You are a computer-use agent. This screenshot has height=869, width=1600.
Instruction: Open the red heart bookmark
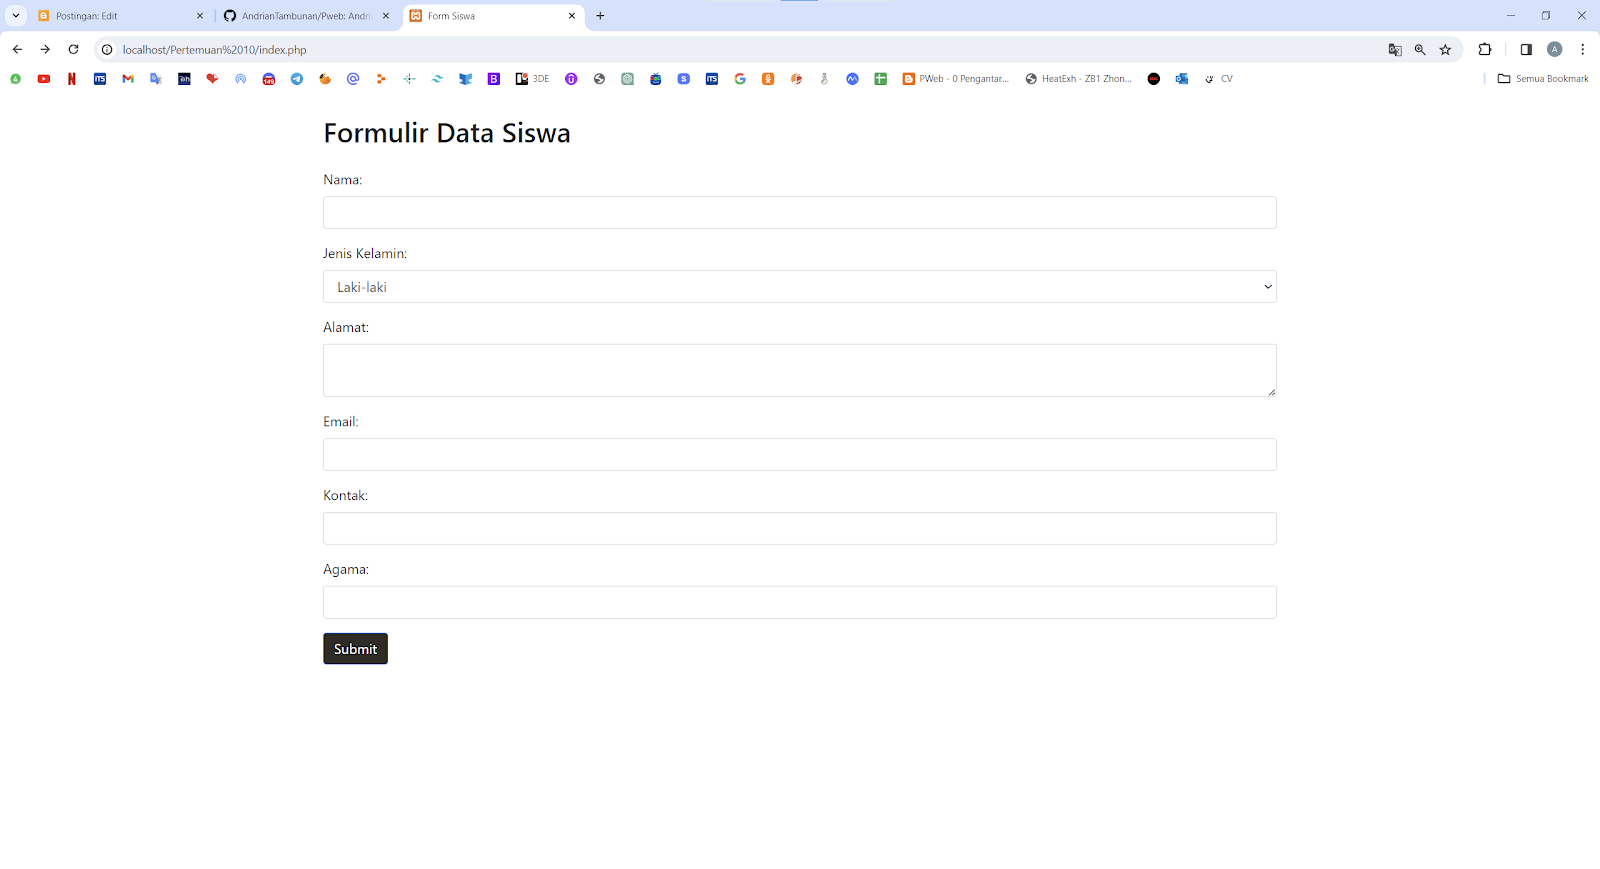pos(212,79)
